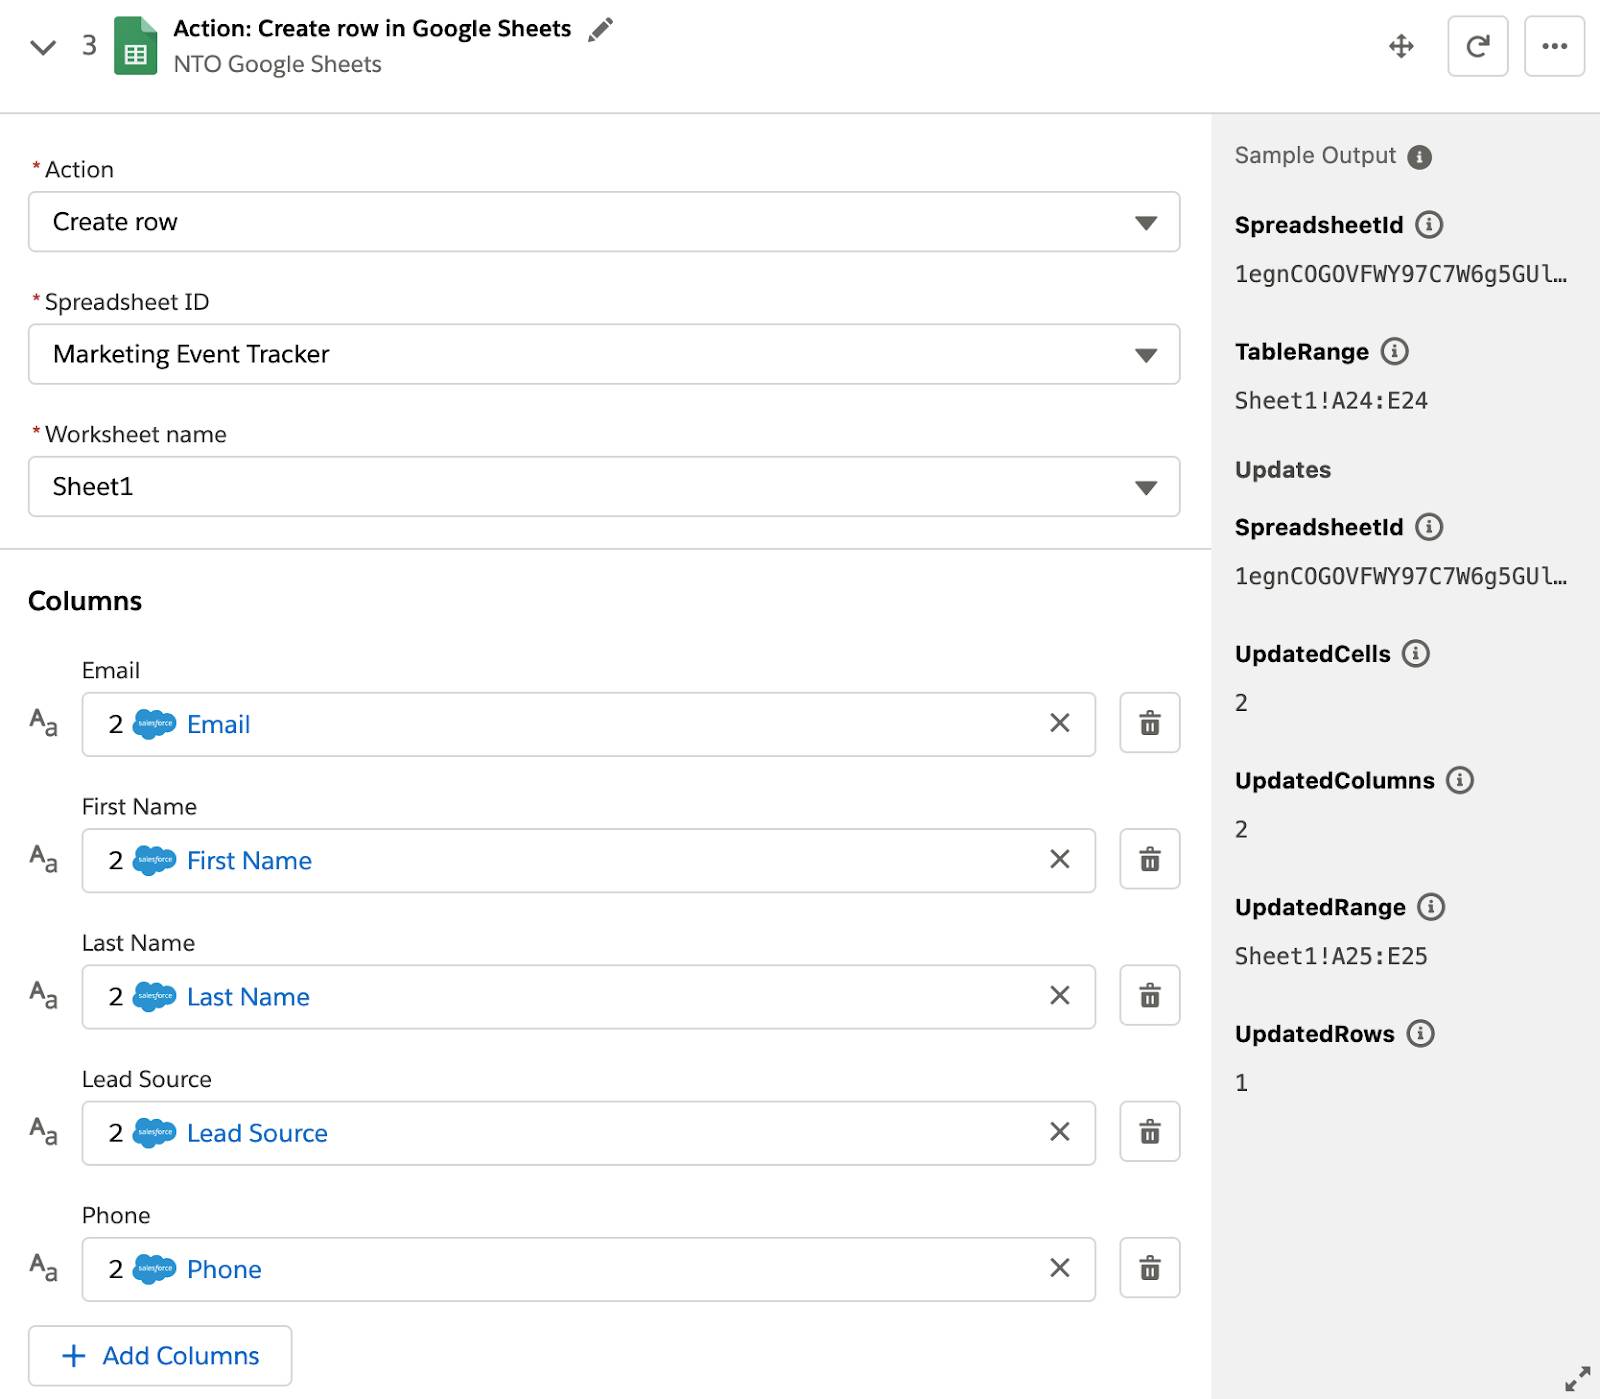Clear the Lead Source column value
This screenshot has height=1399, width=1600.
pos(1060,1131)
